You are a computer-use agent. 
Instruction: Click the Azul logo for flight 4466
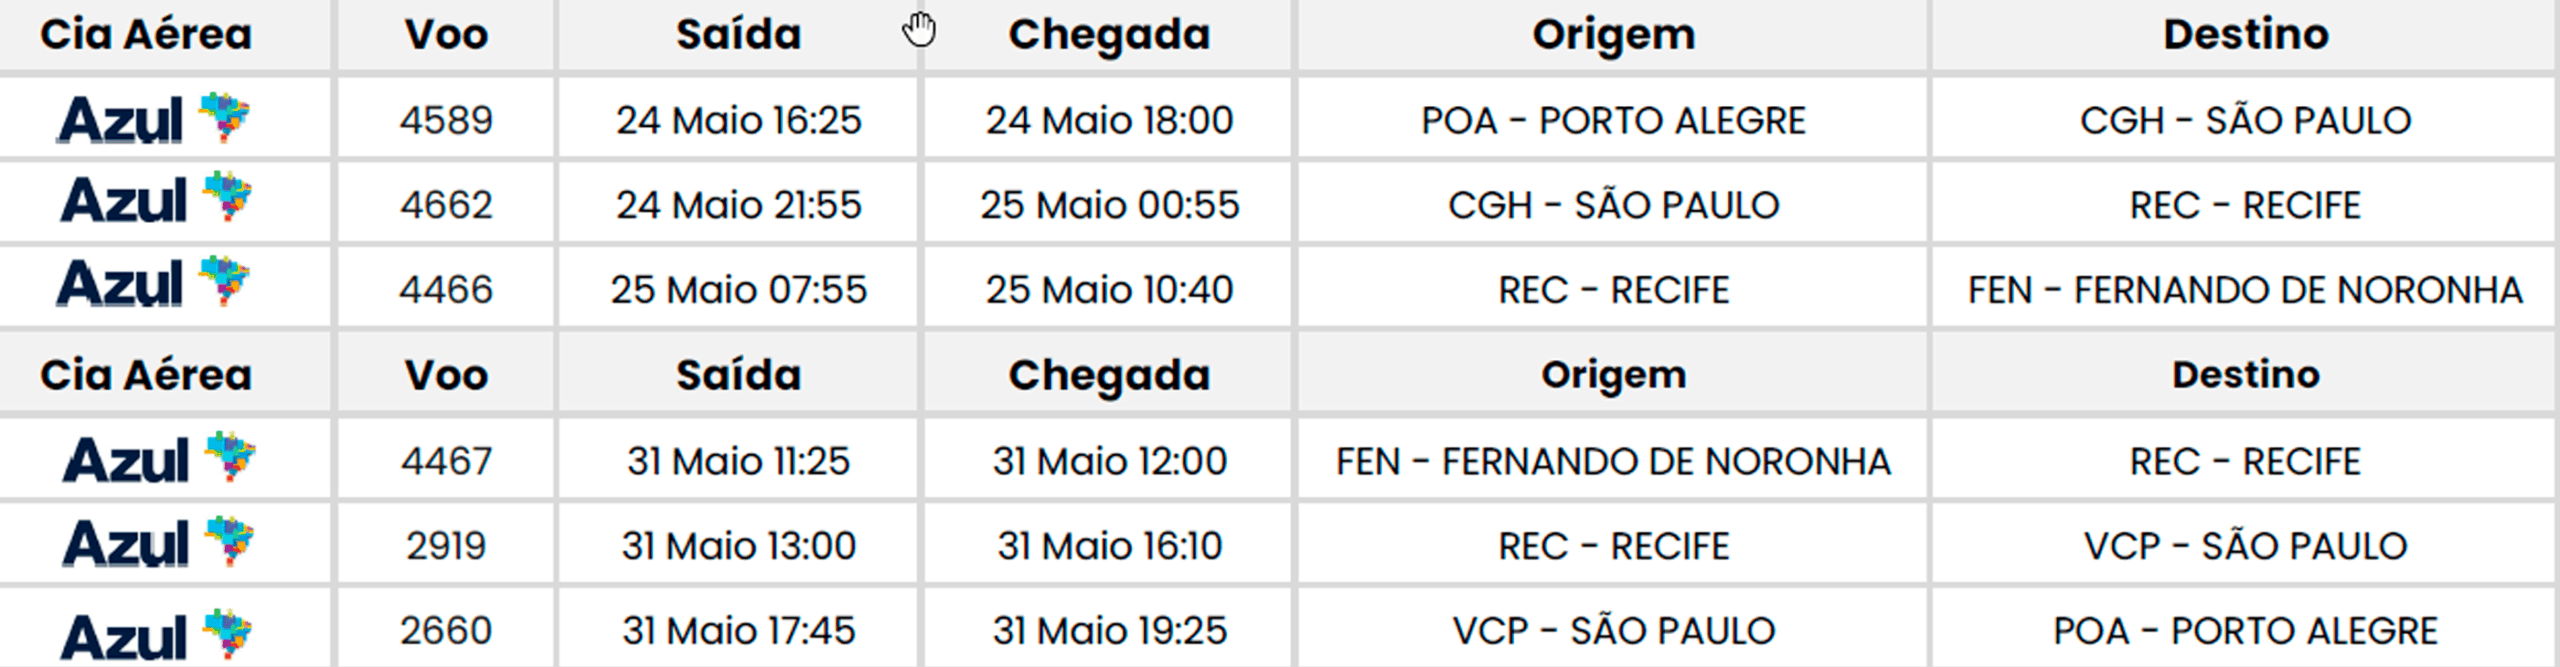pos(154,282)
